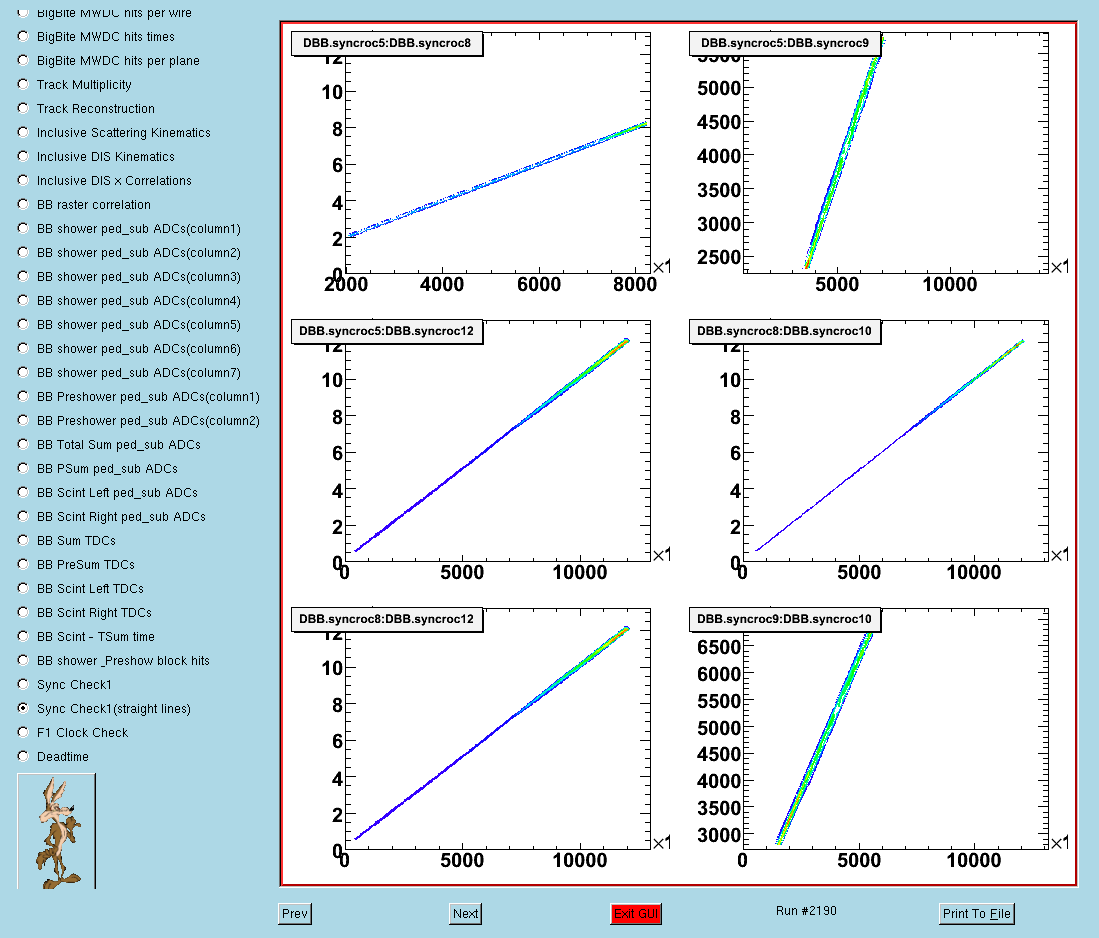
Task: Select BB Total Sum ped_sub ADCs
Action: pos(23,444)
